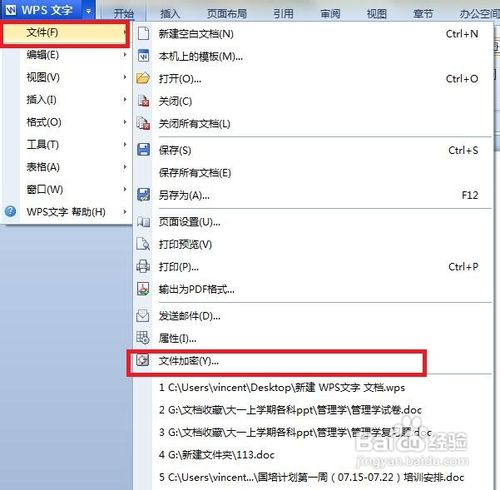The image size is (500, 490).
Task: Switch to the 引用 ribbon tab
Action: [x=283, y=14]
